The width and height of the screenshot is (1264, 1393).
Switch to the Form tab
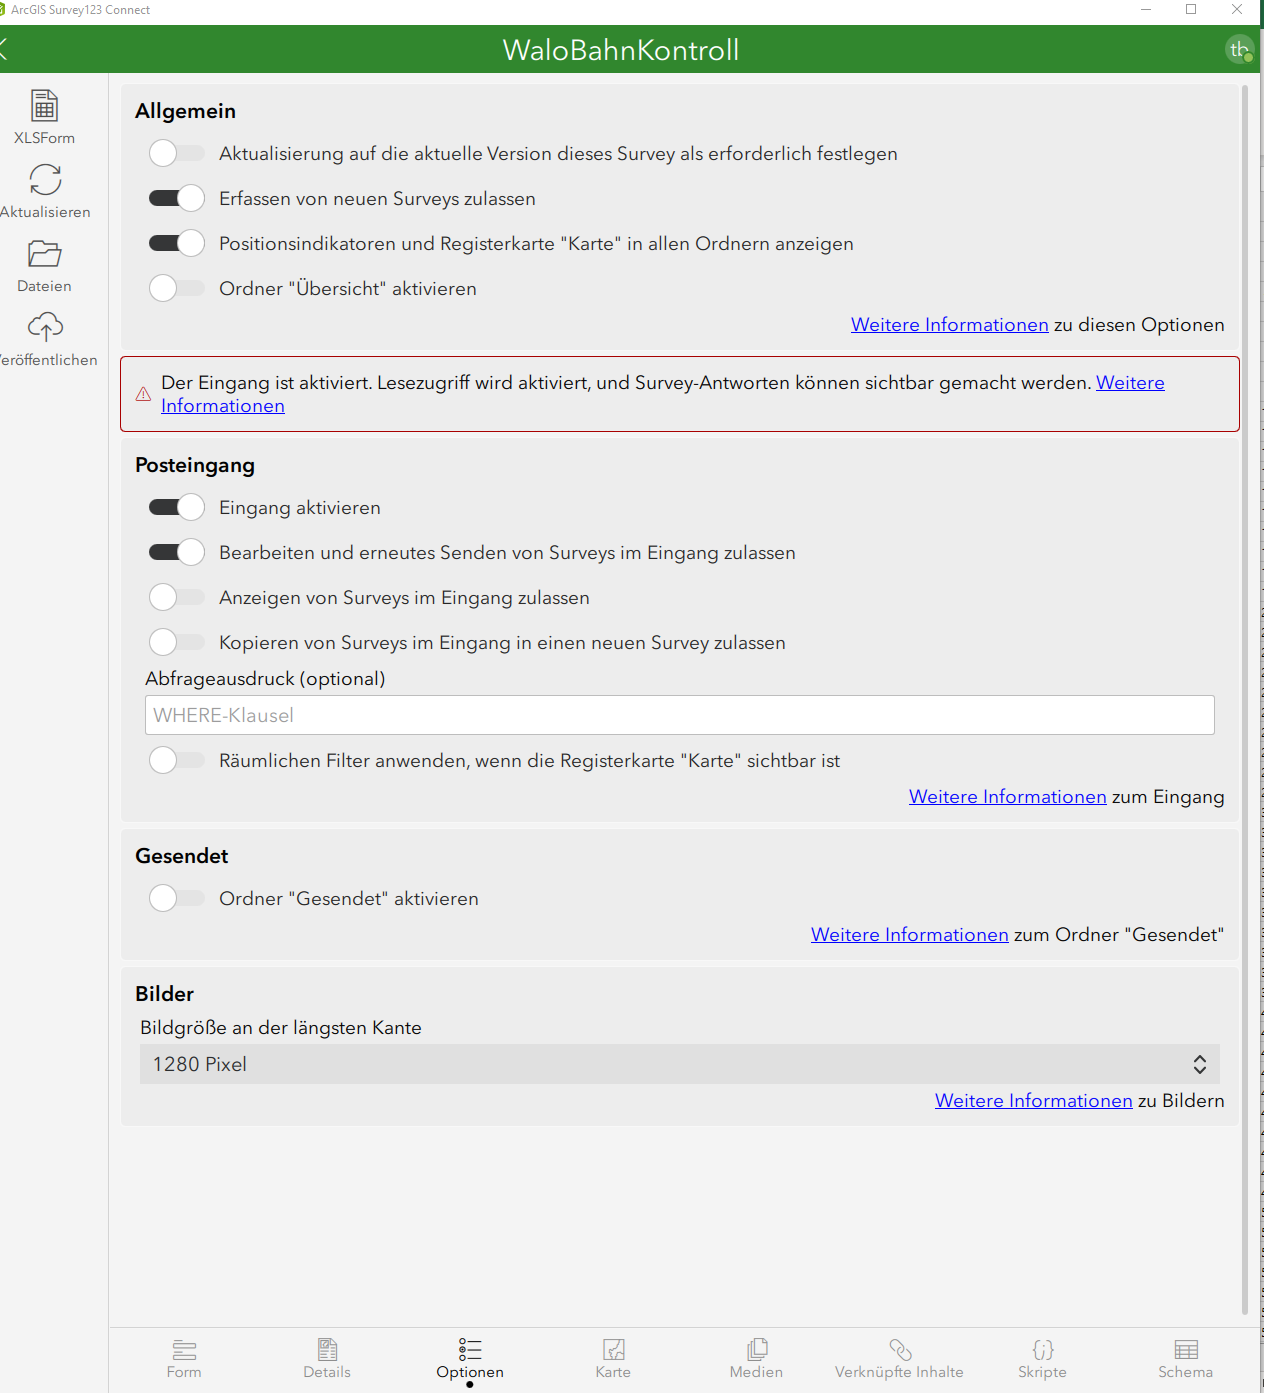pyautogui.click(x=184, y=1359)
